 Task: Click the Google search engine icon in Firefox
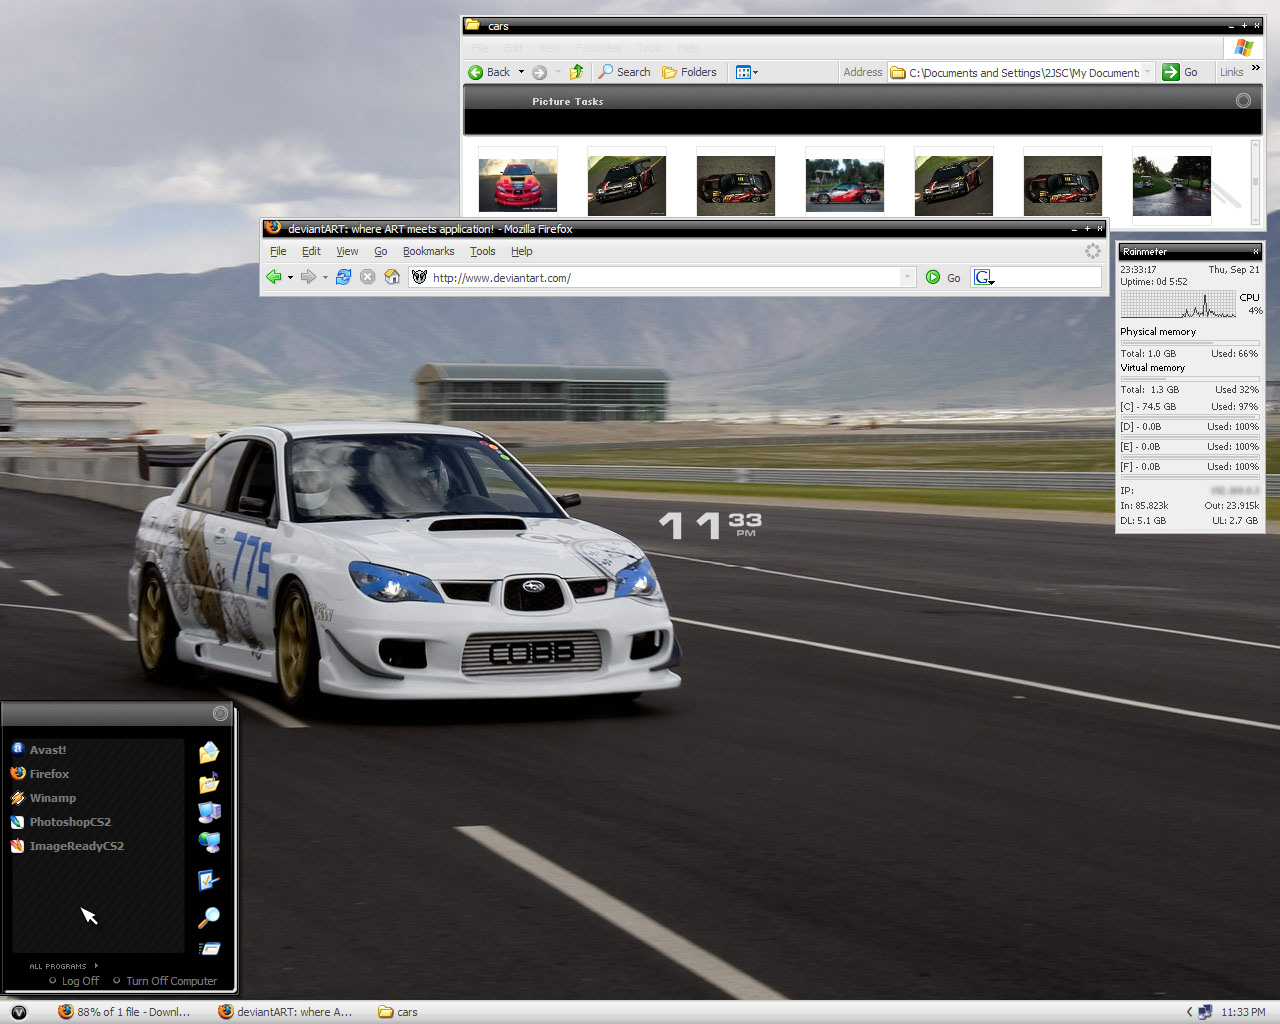pyautogui.click(x=982, y=277)
